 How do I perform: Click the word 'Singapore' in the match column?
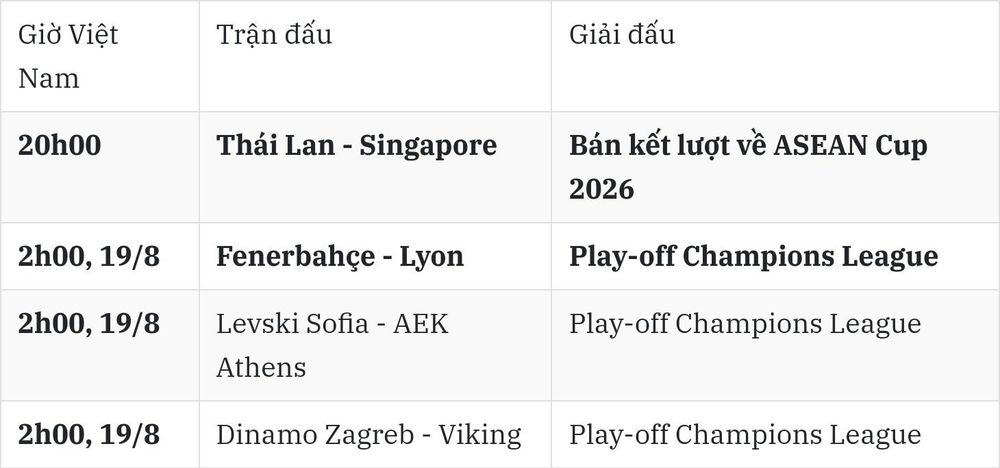click(428, 146)
